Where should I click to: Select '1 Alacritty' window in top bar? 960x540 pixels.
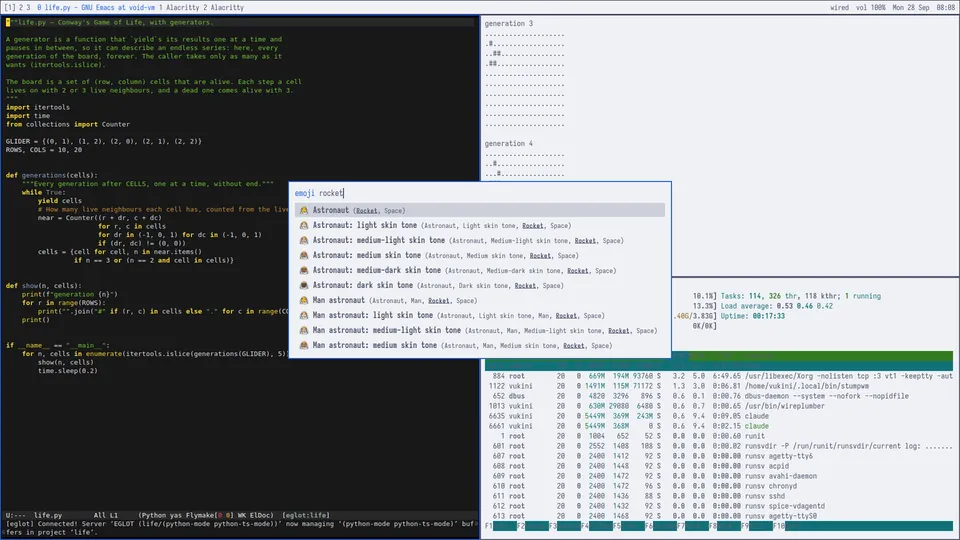click(179, 7)
